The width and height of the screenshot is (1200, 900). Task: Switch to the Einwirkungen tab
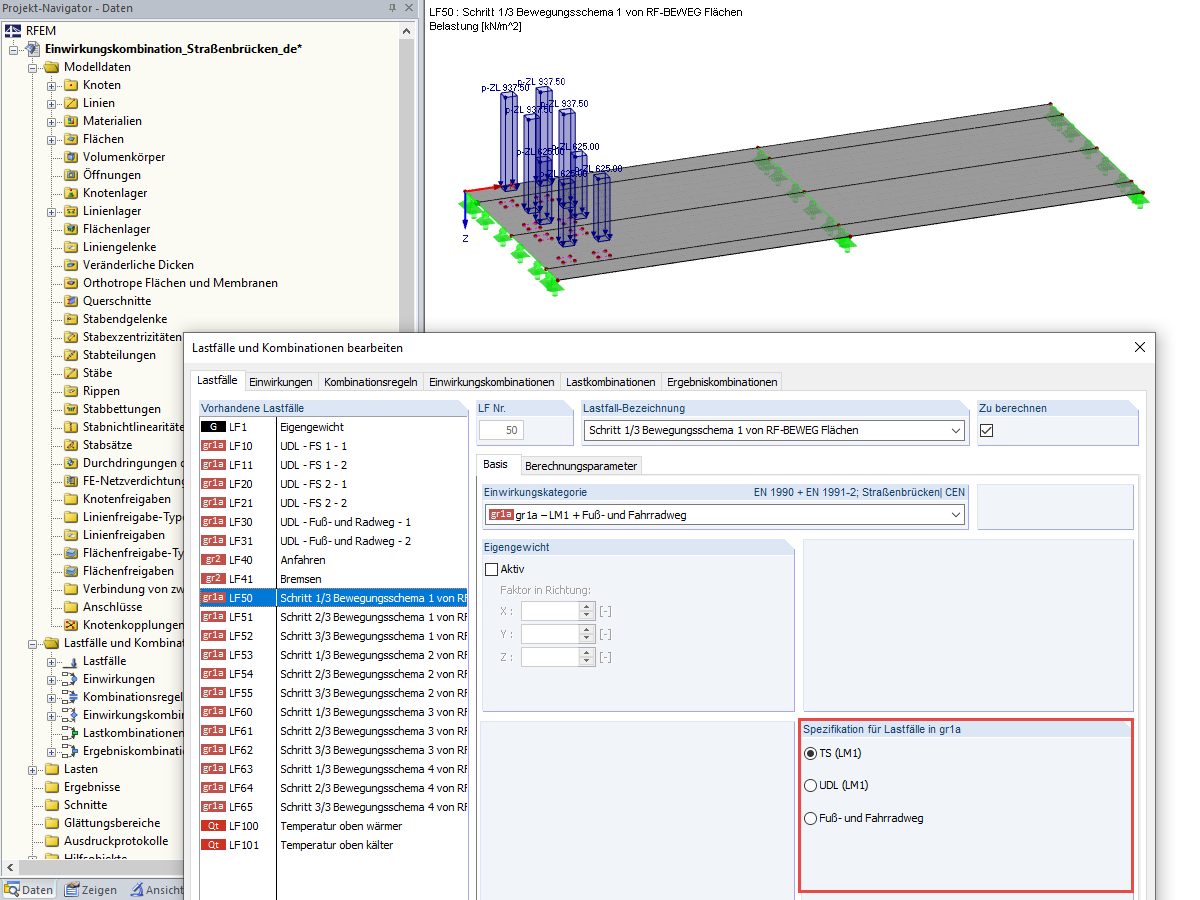[281, 382]
